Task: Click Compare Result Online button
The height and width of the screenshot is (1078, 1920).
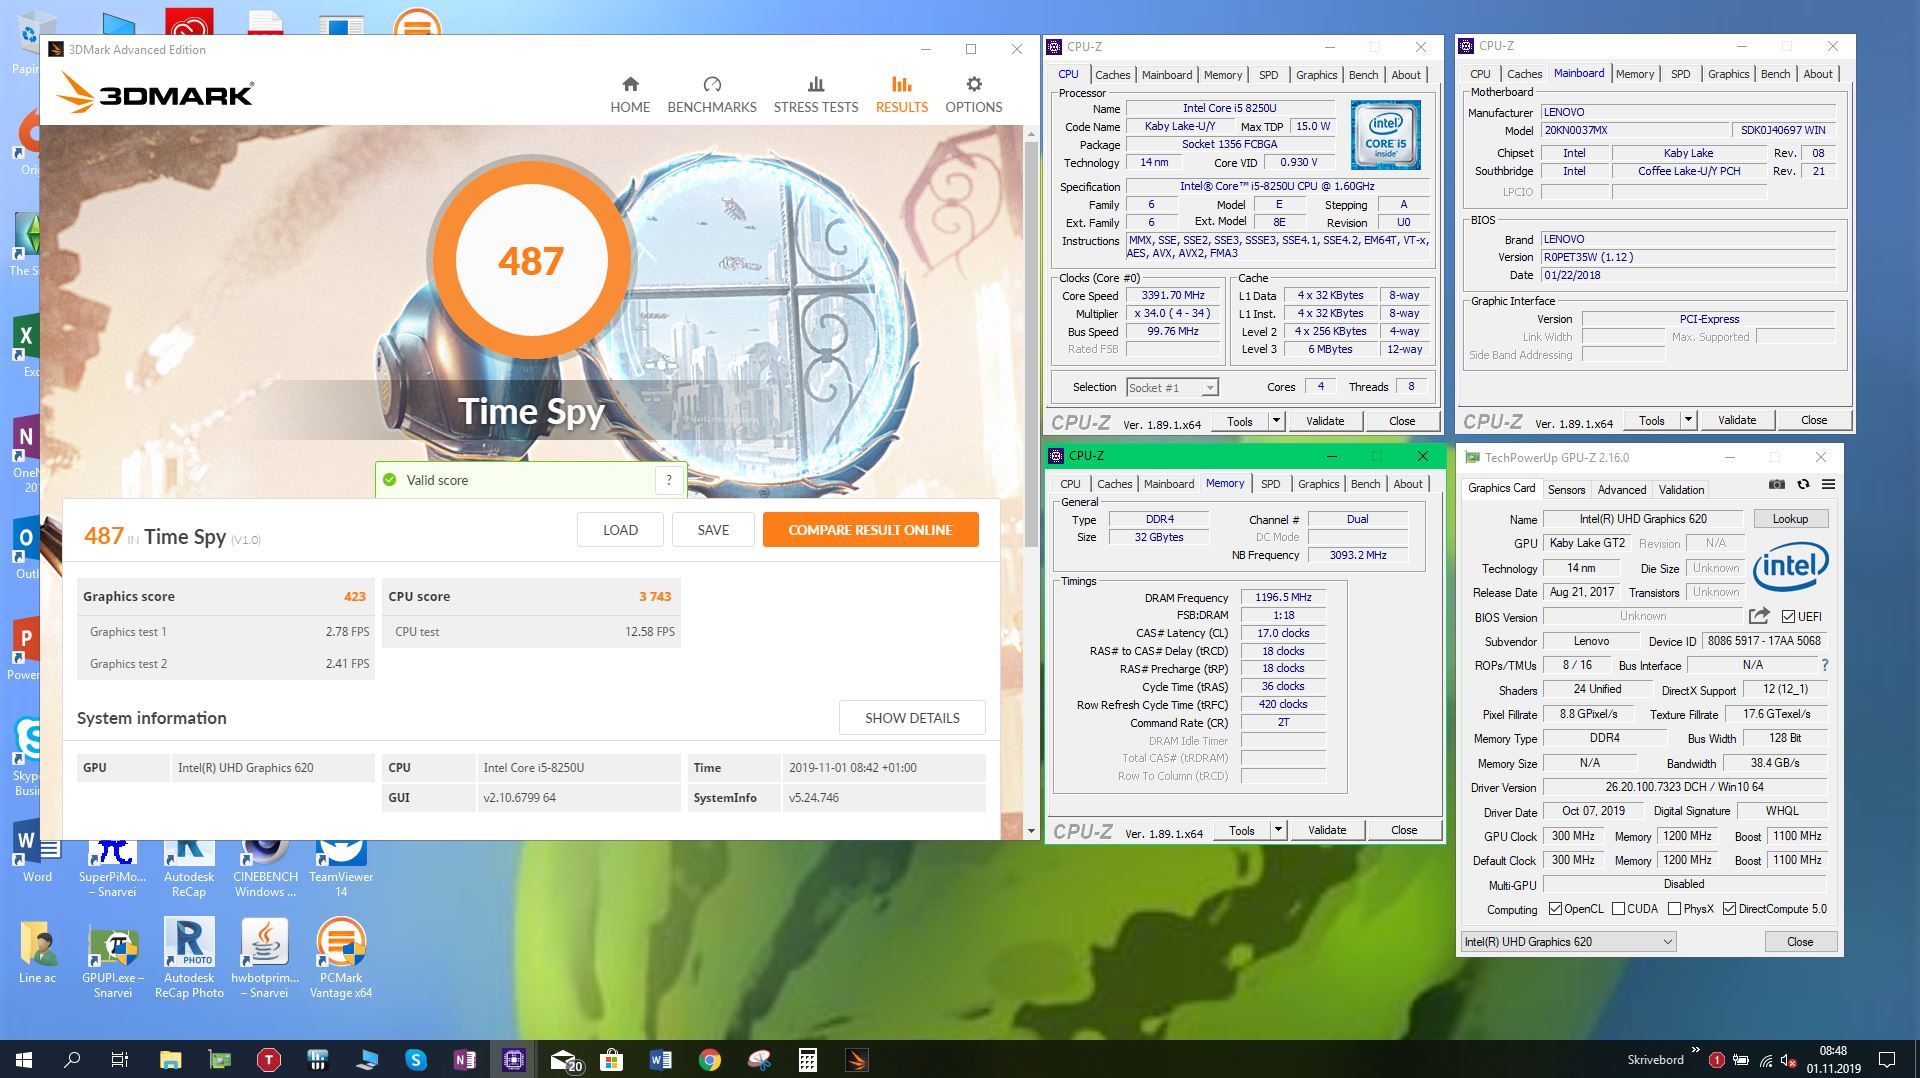Action: tap(870, 530)
